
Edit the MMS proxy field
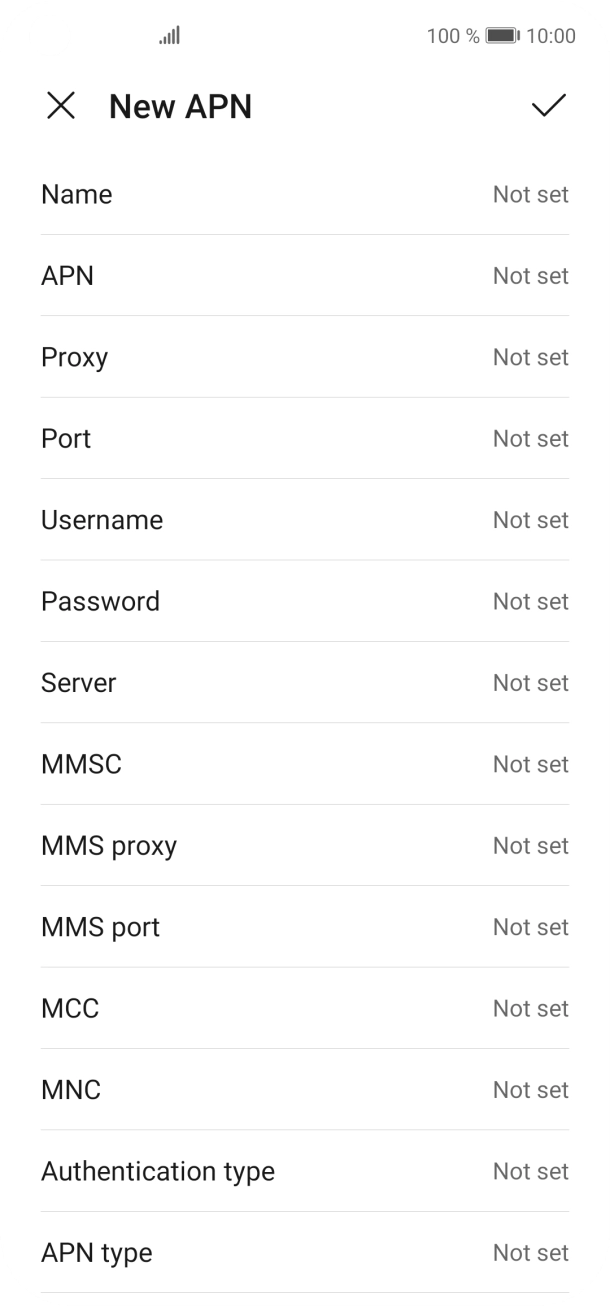click(305, 846)
